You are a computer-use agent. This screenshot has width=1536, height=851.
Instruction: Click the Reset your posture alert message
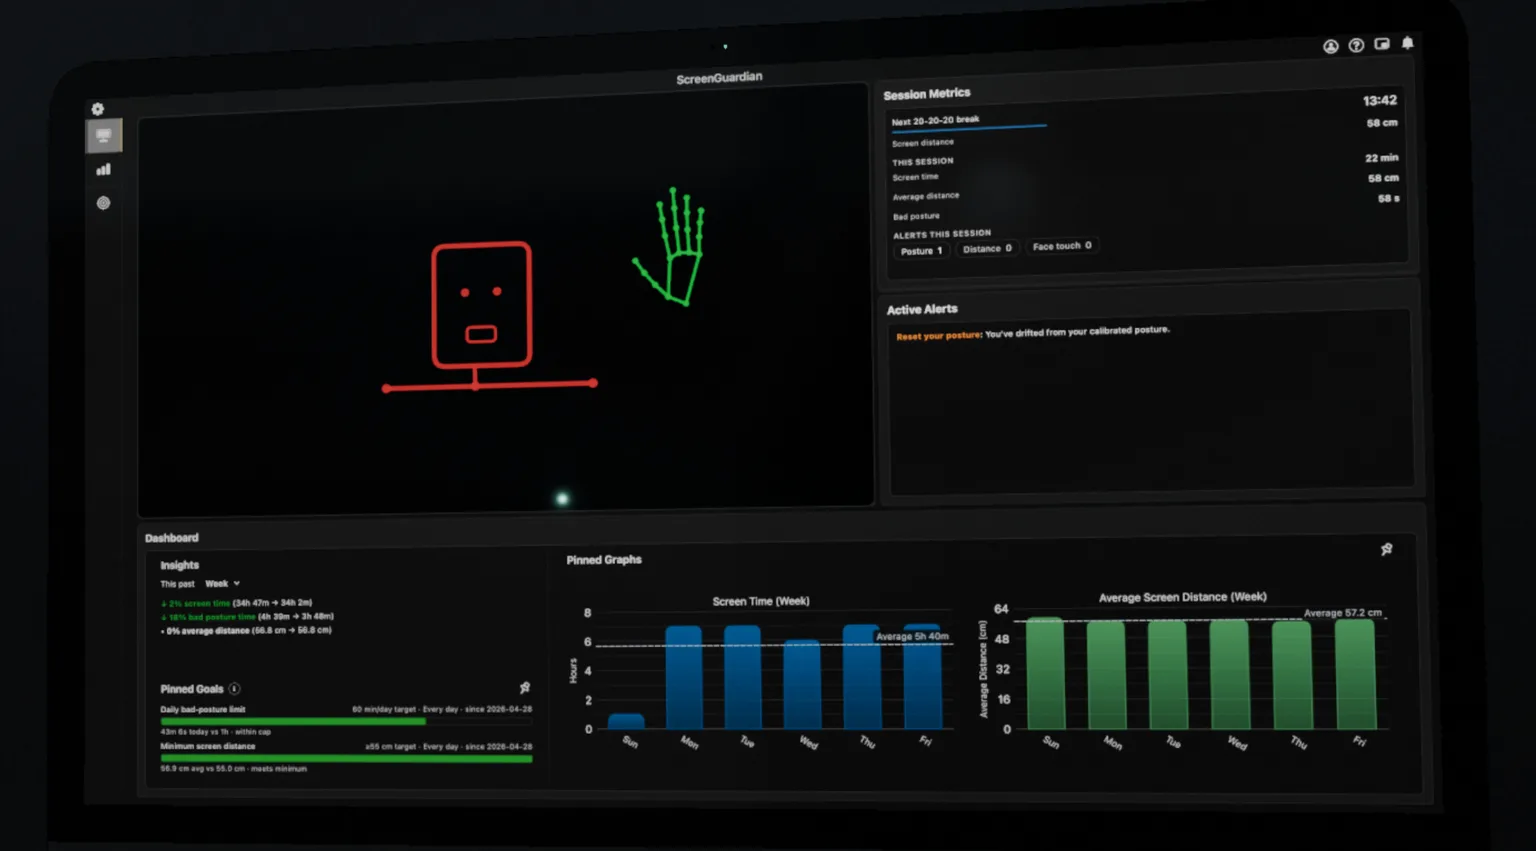(x=1032, y=333)
